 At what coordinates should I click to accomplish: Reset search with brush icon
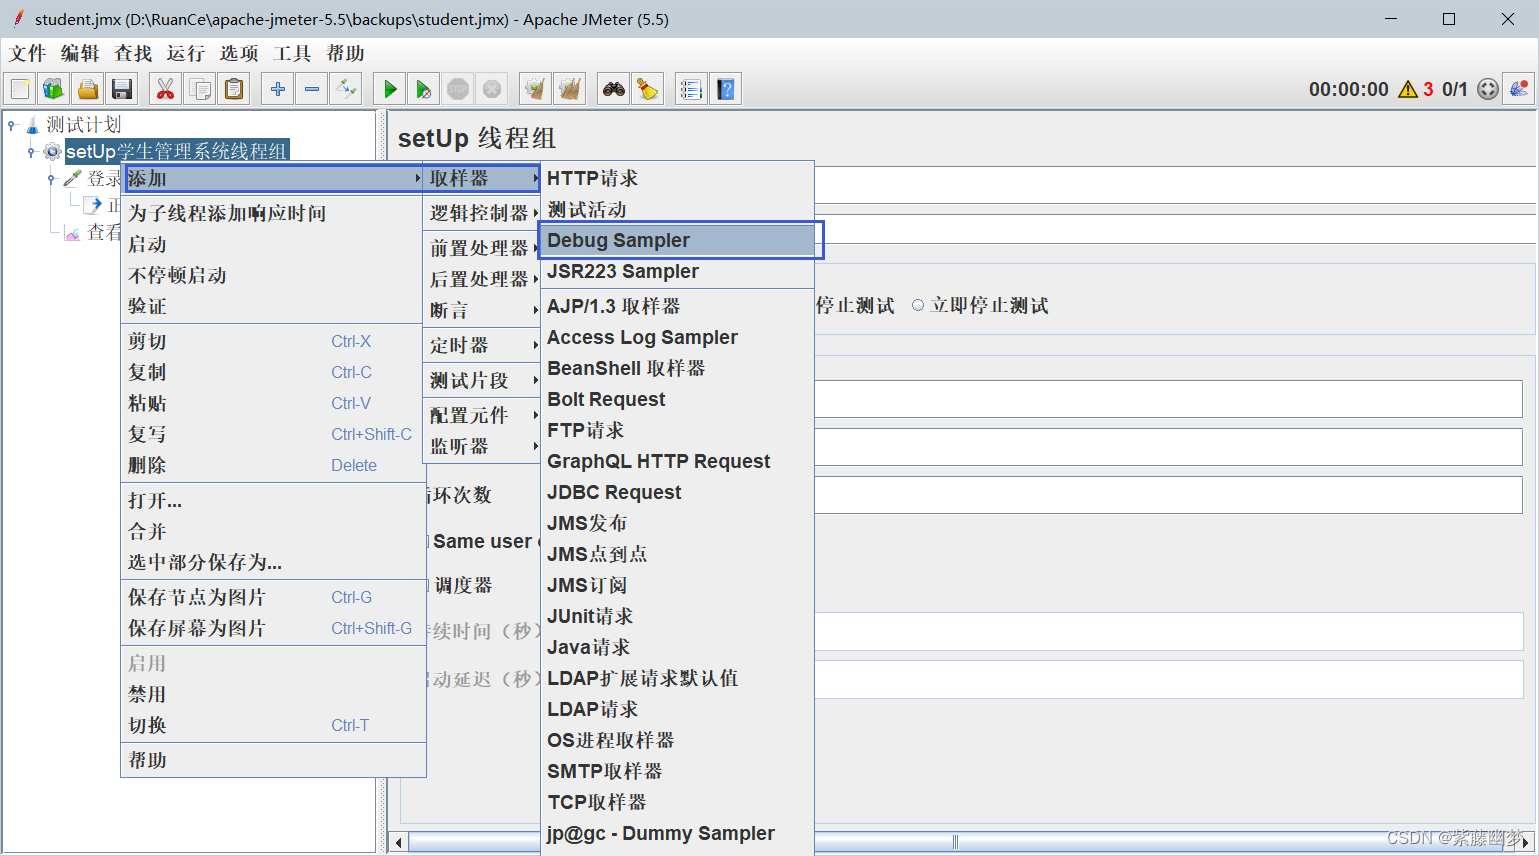648,89
